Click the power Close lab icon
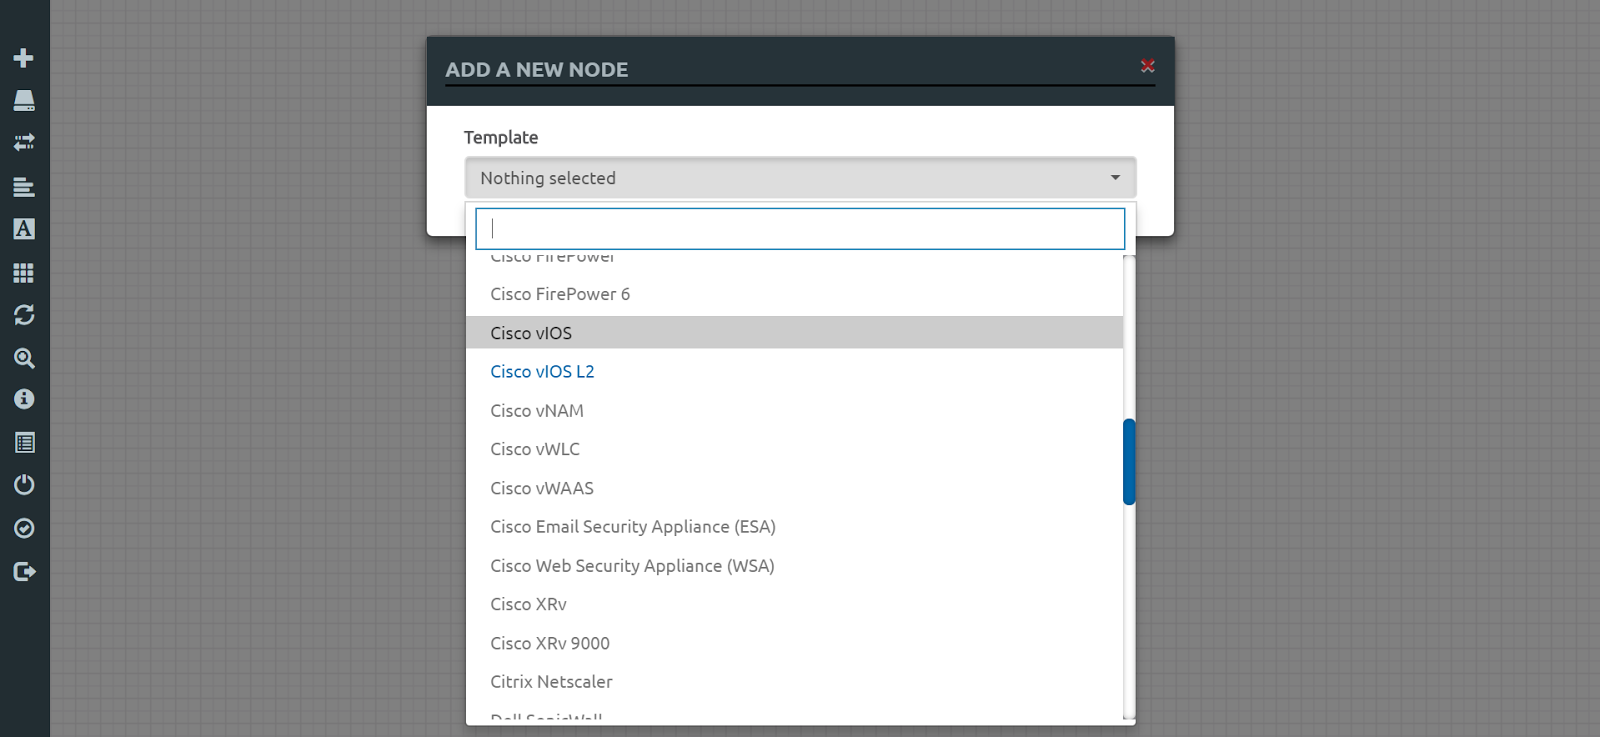This screenshot has height=737, width=1600. [x=24, y=485]
